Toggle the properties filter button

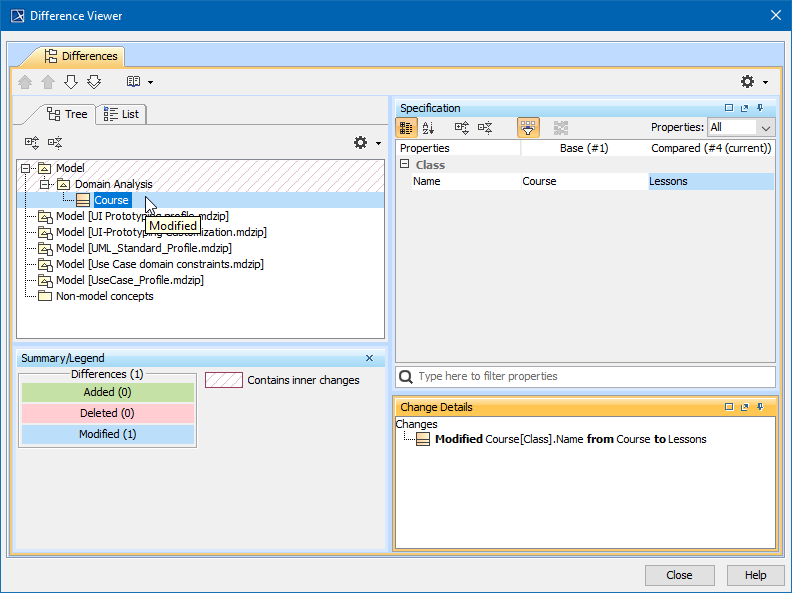pos(528,128)
